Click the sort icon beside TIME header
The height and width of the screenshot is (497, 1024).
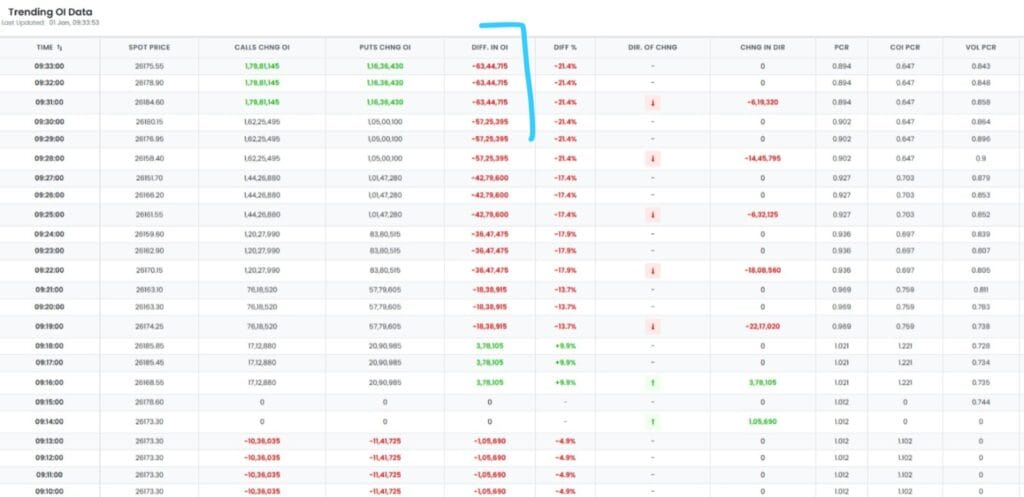coord(60,47)
